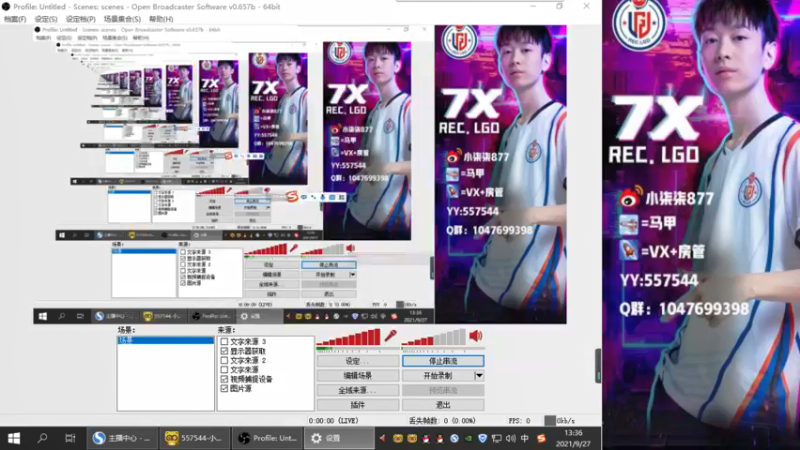The image size is (800, 450).
Task: Open the 设定档(P) menu in main window
Action: click(x=81, y=19)
